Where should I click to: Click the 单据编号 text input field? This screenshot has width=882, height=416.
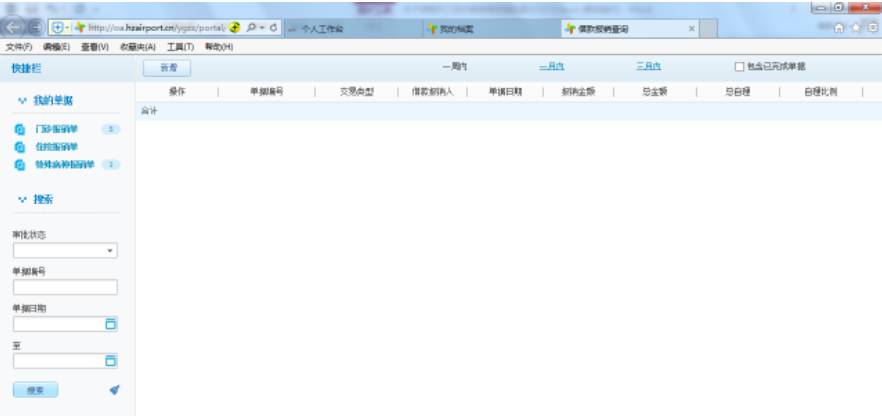(65, 288)
